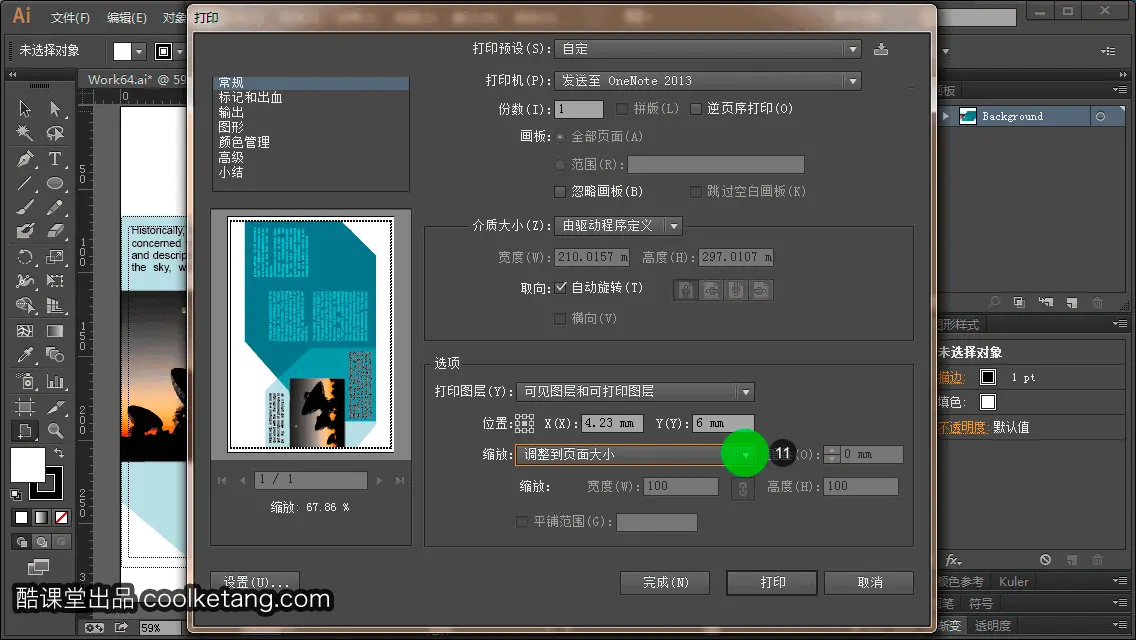Toggle the 平铺范围 checkbox
Screen dimensions: 1136x640
click(x=522, y=522)
